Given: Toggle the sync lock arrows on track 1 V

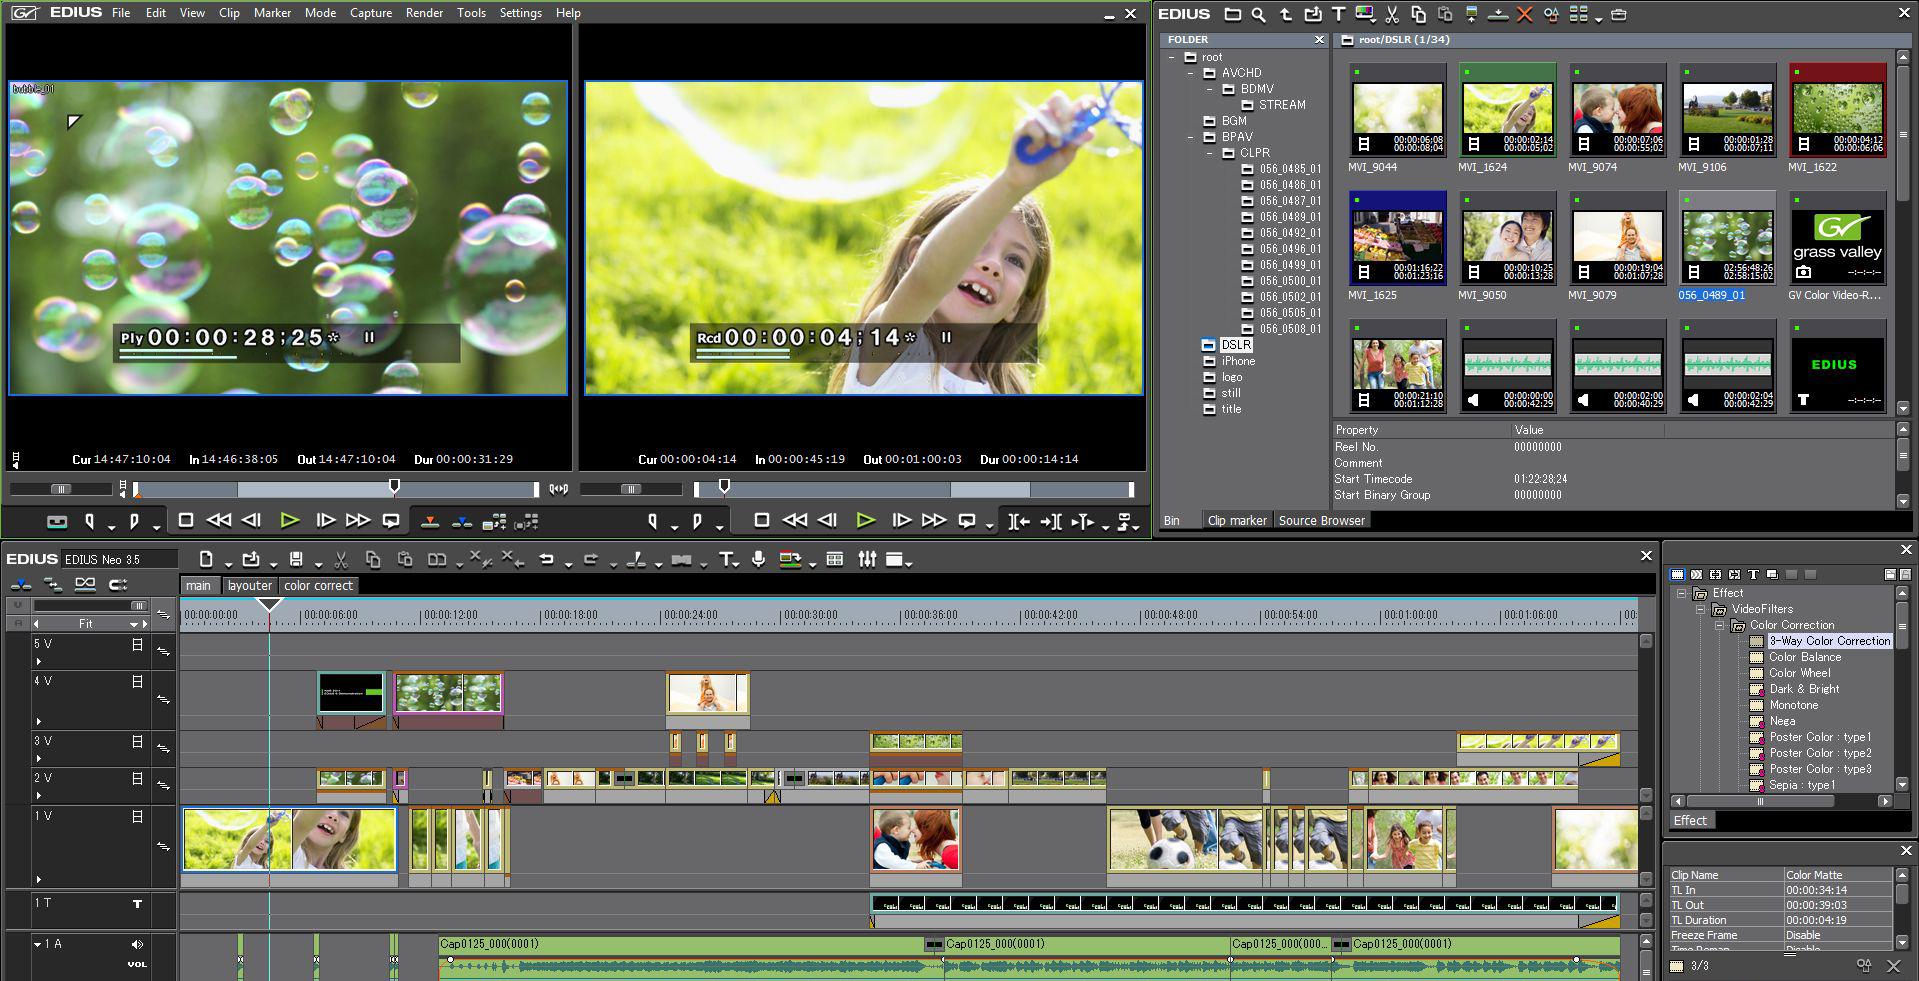Looking at the screenshot, I should point(163,847).
